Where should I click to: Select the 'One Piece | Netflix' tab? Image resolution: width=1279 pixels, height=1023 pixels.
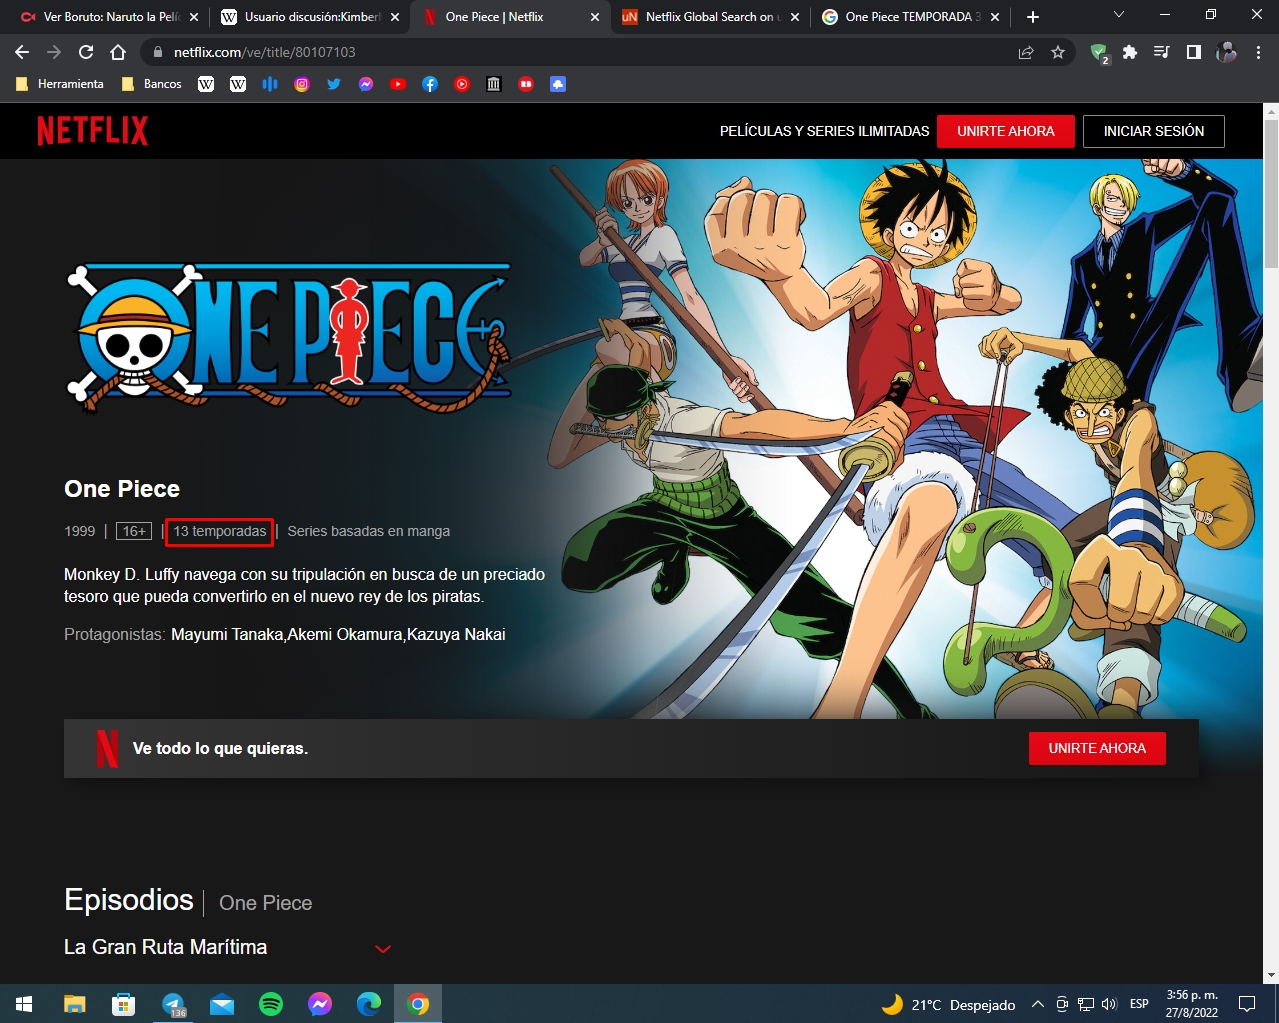(x=512, y=17)
